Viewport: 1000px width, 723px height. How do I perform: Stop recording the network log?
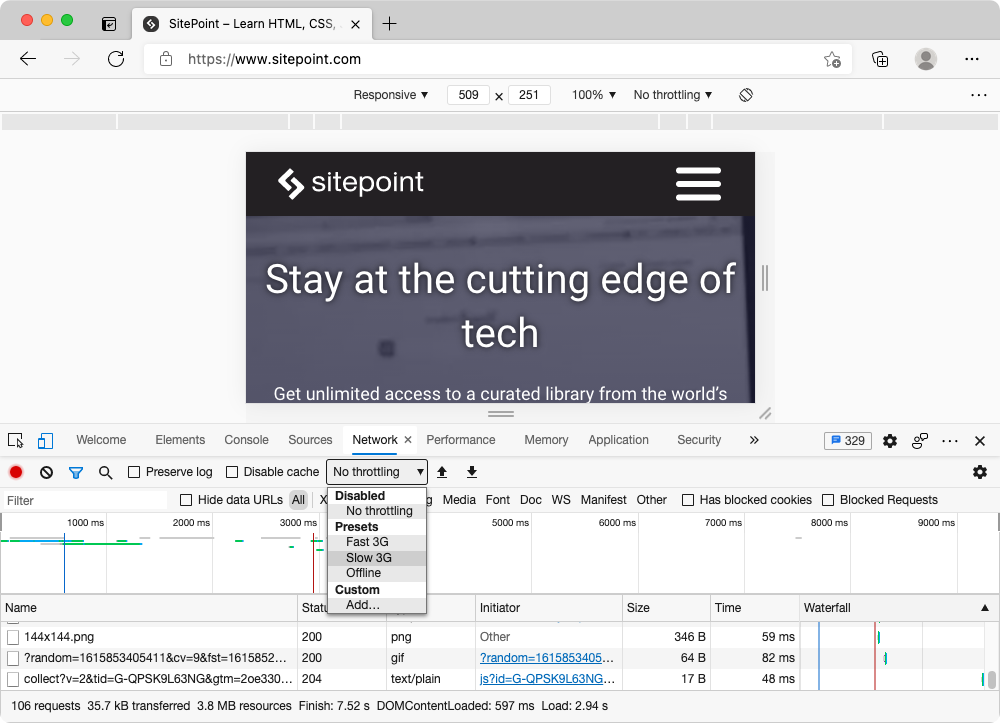15,471
